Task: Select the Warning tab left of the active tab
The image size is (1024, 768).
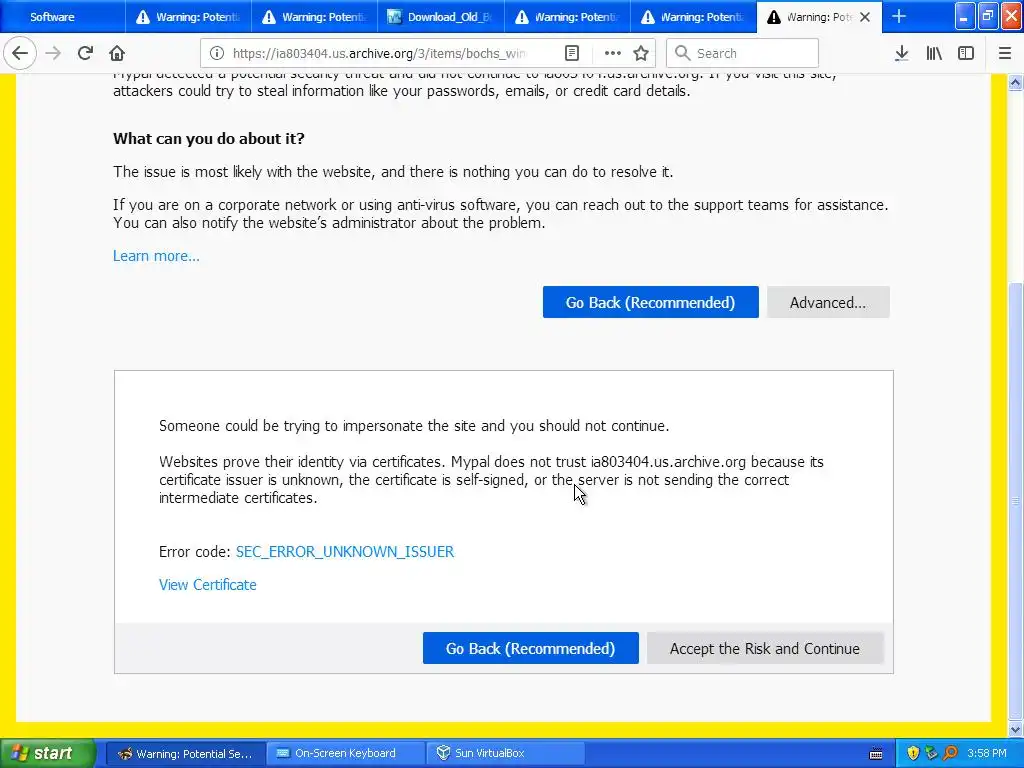Action: [693, 17]
